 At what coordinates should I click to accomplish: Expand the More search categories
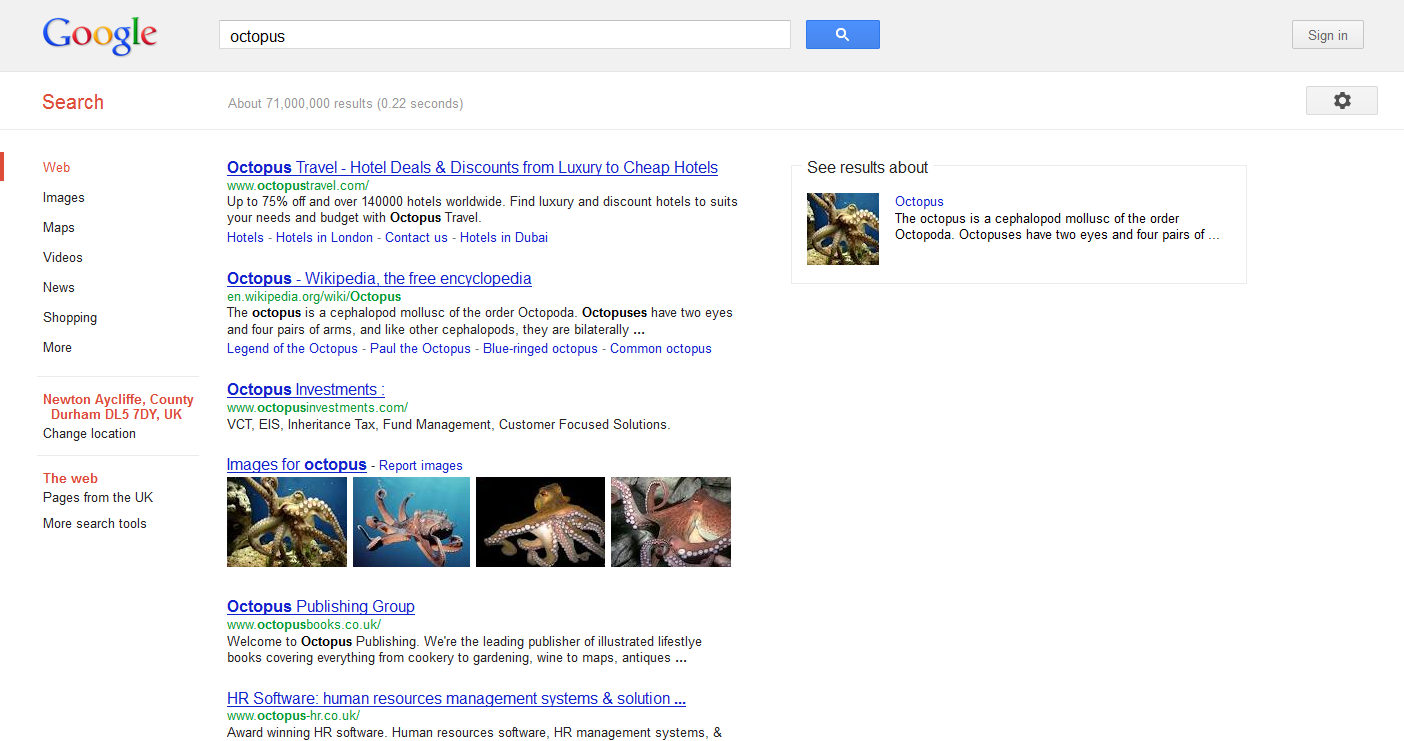click(x=58, y=347)
